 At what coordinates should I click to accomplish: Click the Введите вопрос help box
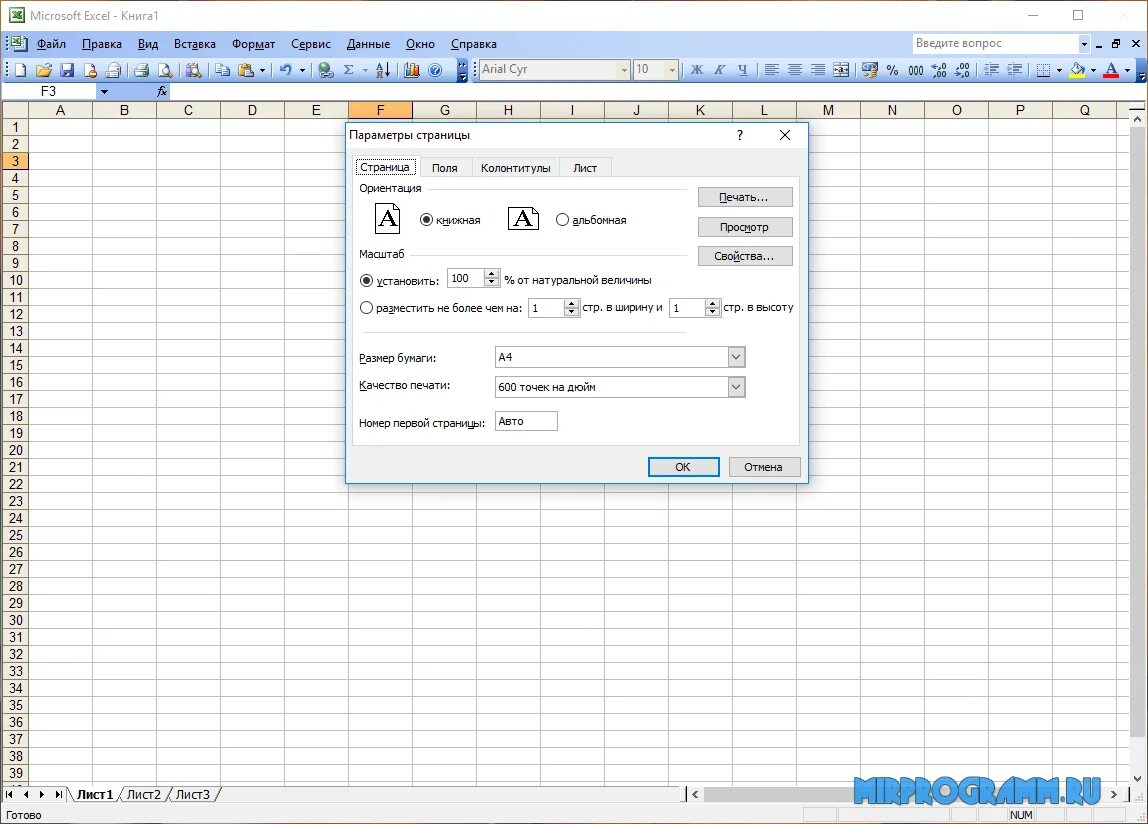(996, 43)
